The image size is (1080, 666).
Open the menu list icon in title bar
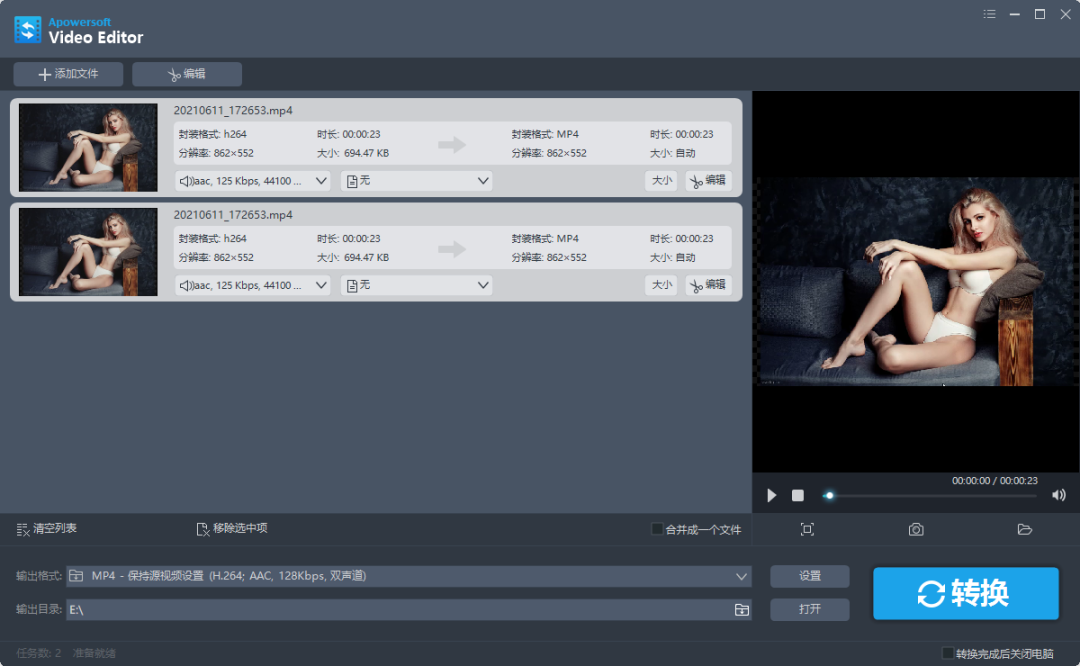click(989, 14)
